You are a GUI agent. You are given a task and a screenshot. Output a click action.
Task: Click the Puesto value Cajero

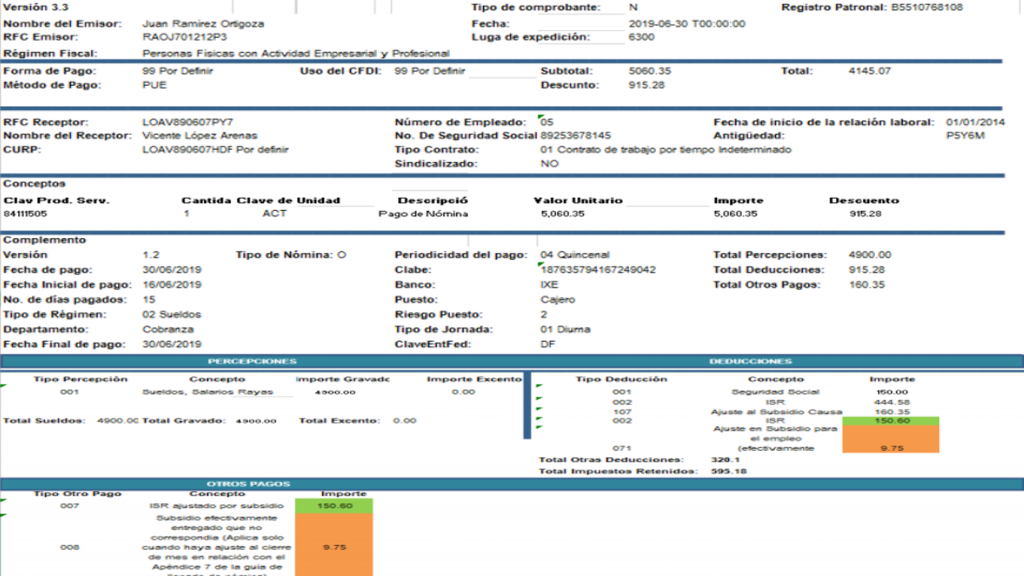coord(556,299)
